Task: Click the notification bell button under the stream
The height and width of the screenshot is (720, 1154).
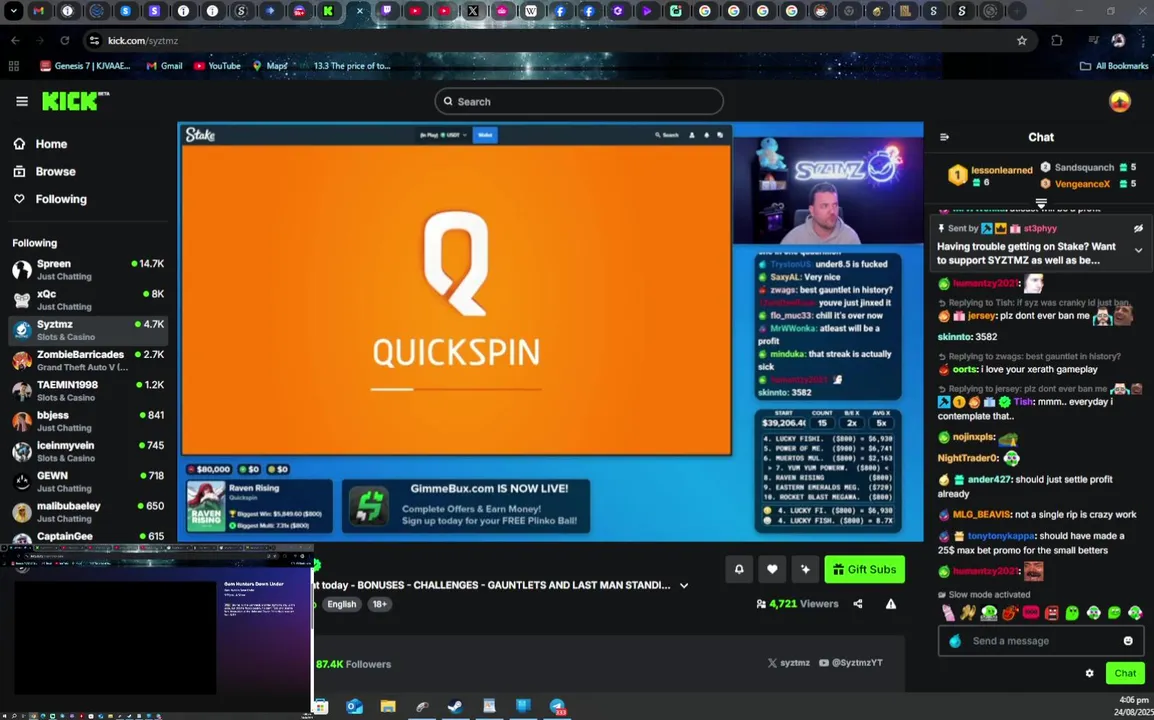Action: [739, 569]
